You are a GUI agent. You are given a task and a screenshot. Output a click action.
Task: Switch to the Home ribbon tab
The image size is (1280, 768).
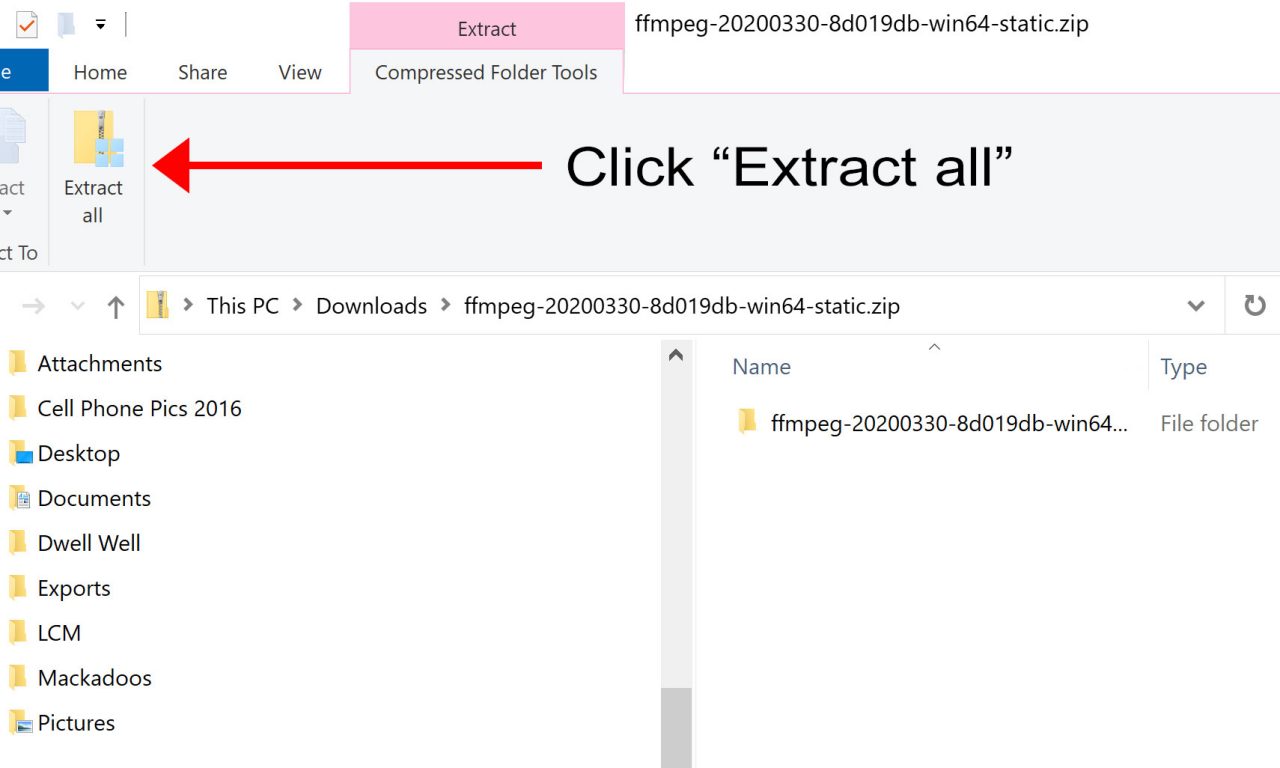click(x=100, y=73)
